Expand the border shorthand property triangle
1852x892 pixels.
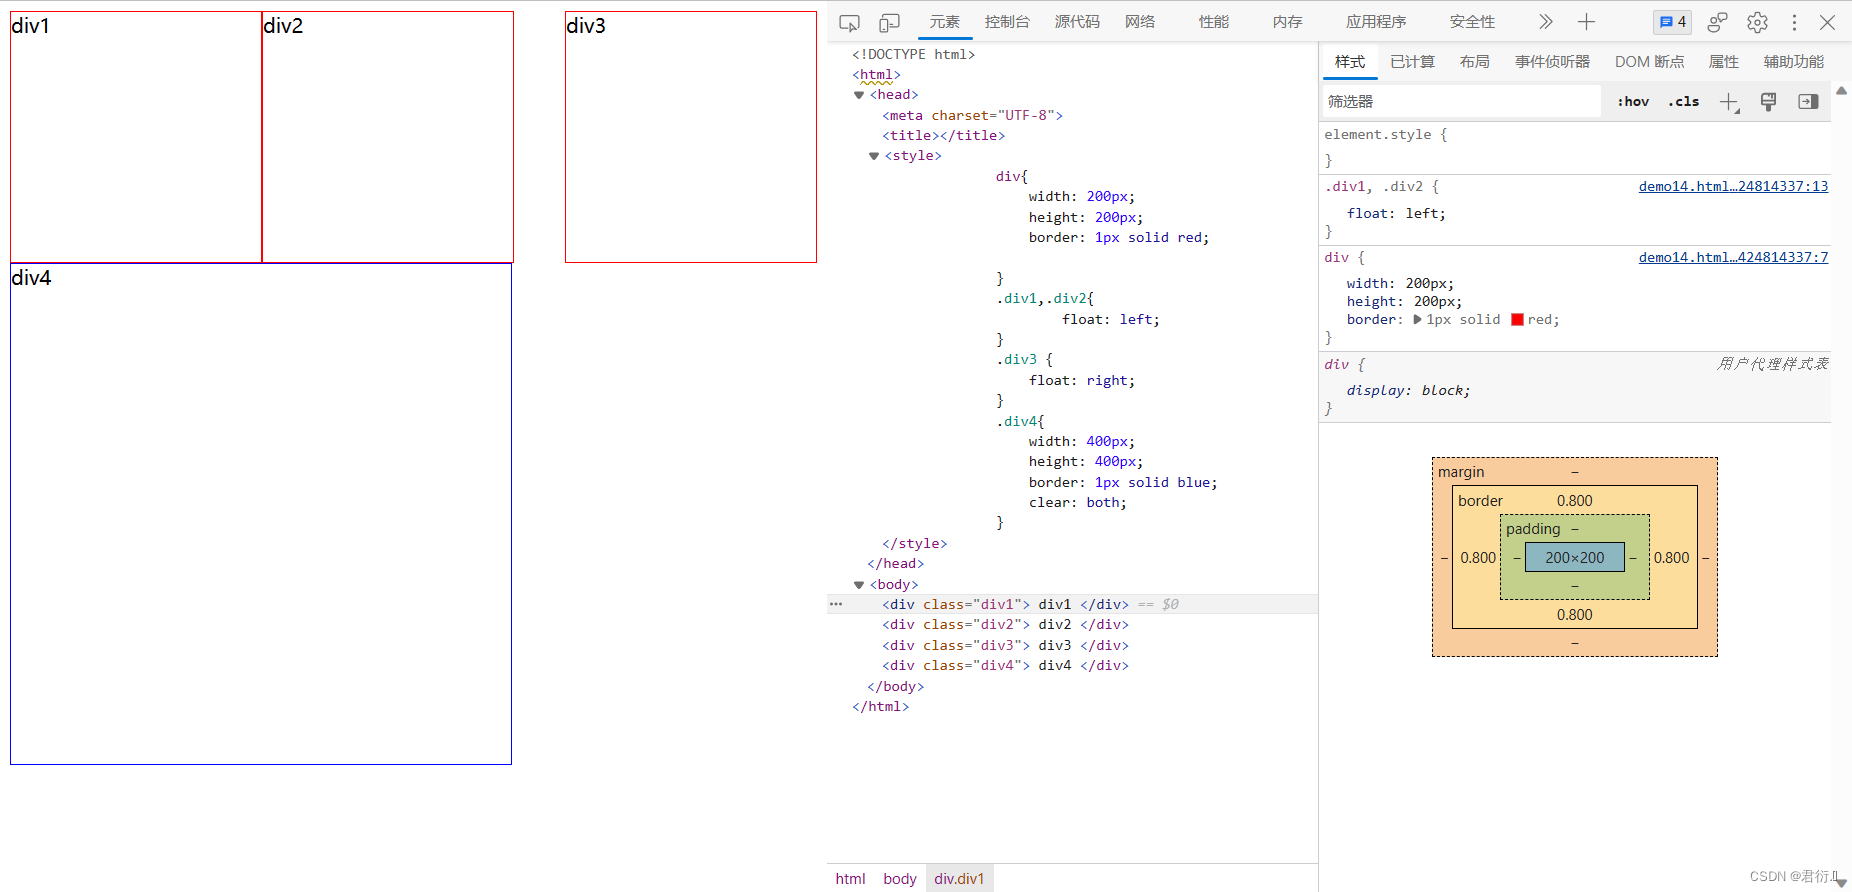[x=1417, y=320]
